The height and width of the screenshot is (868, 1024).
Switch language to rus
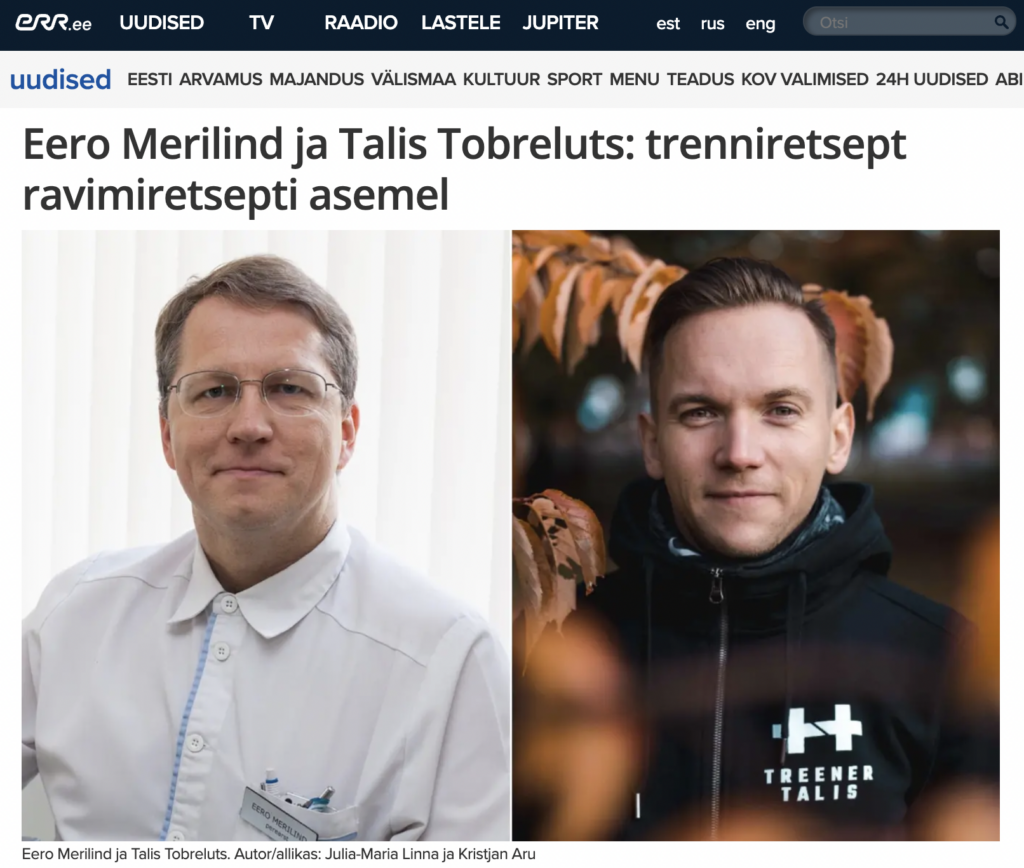point(712,24)
